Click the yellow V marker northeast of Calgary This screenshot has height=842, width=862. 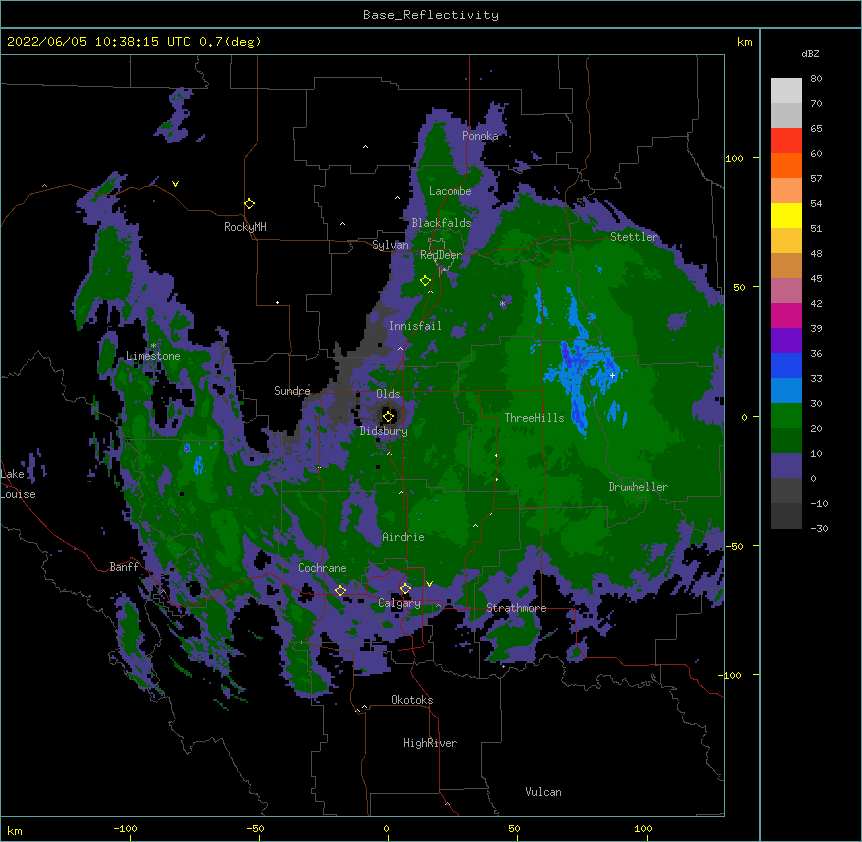(429, 584)
